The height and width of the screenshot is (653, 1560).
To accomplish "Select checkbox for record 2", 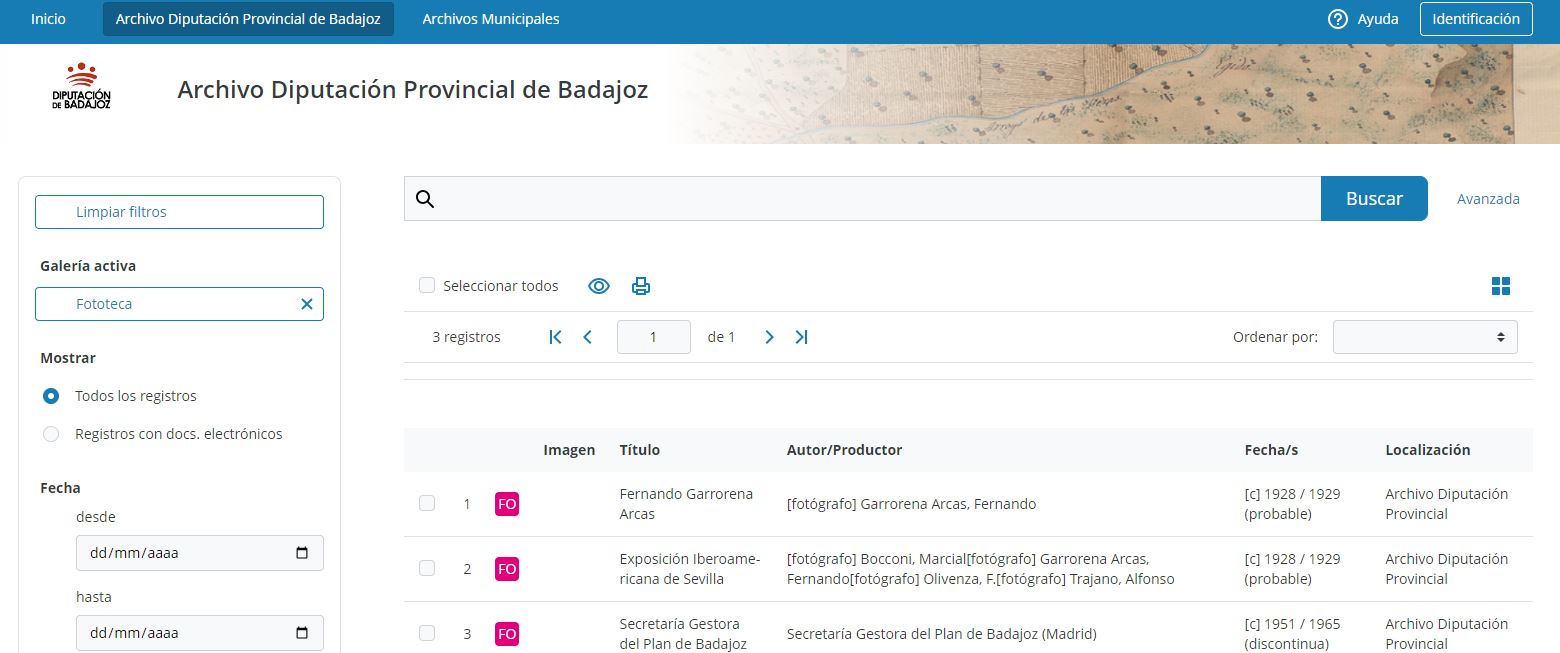I will (427, 569).
